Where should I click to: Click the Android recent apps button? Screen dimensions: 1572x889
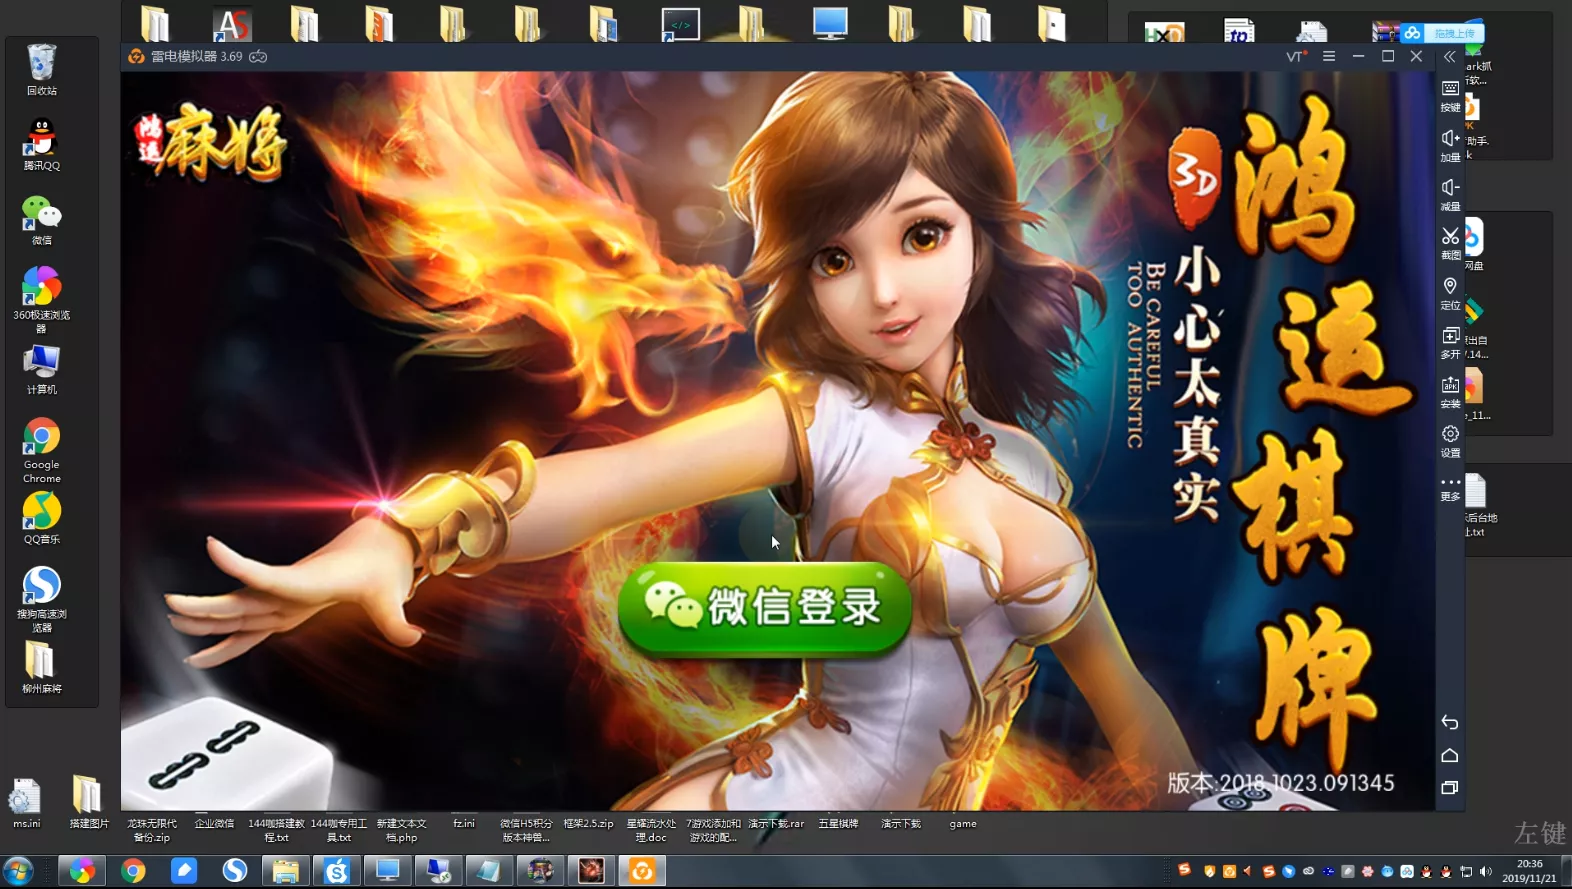pyautogui.click(x=1450, y=788)
